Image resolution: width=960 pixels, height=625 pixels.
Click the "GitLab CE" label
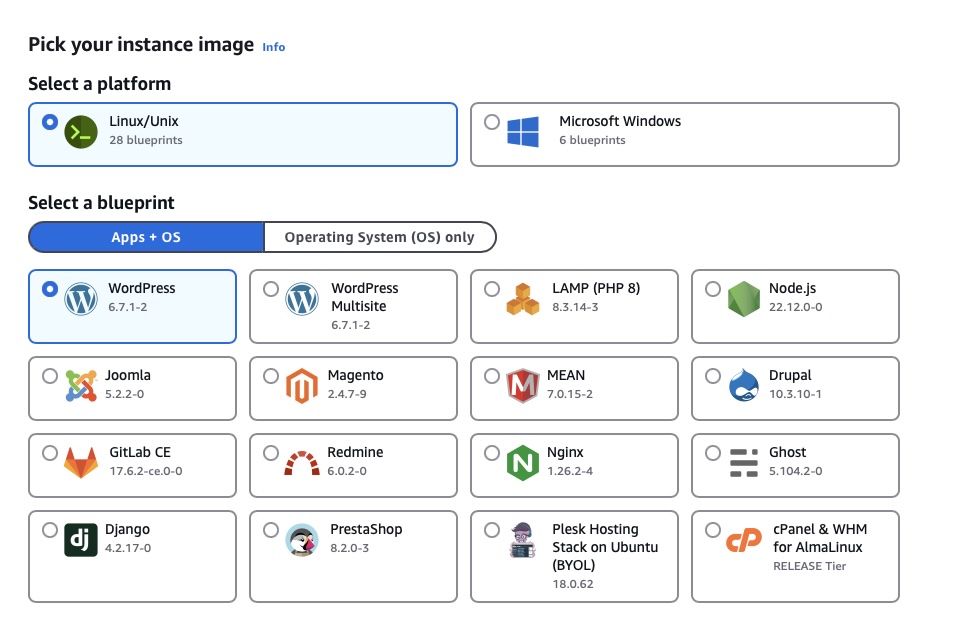(140, 452)
